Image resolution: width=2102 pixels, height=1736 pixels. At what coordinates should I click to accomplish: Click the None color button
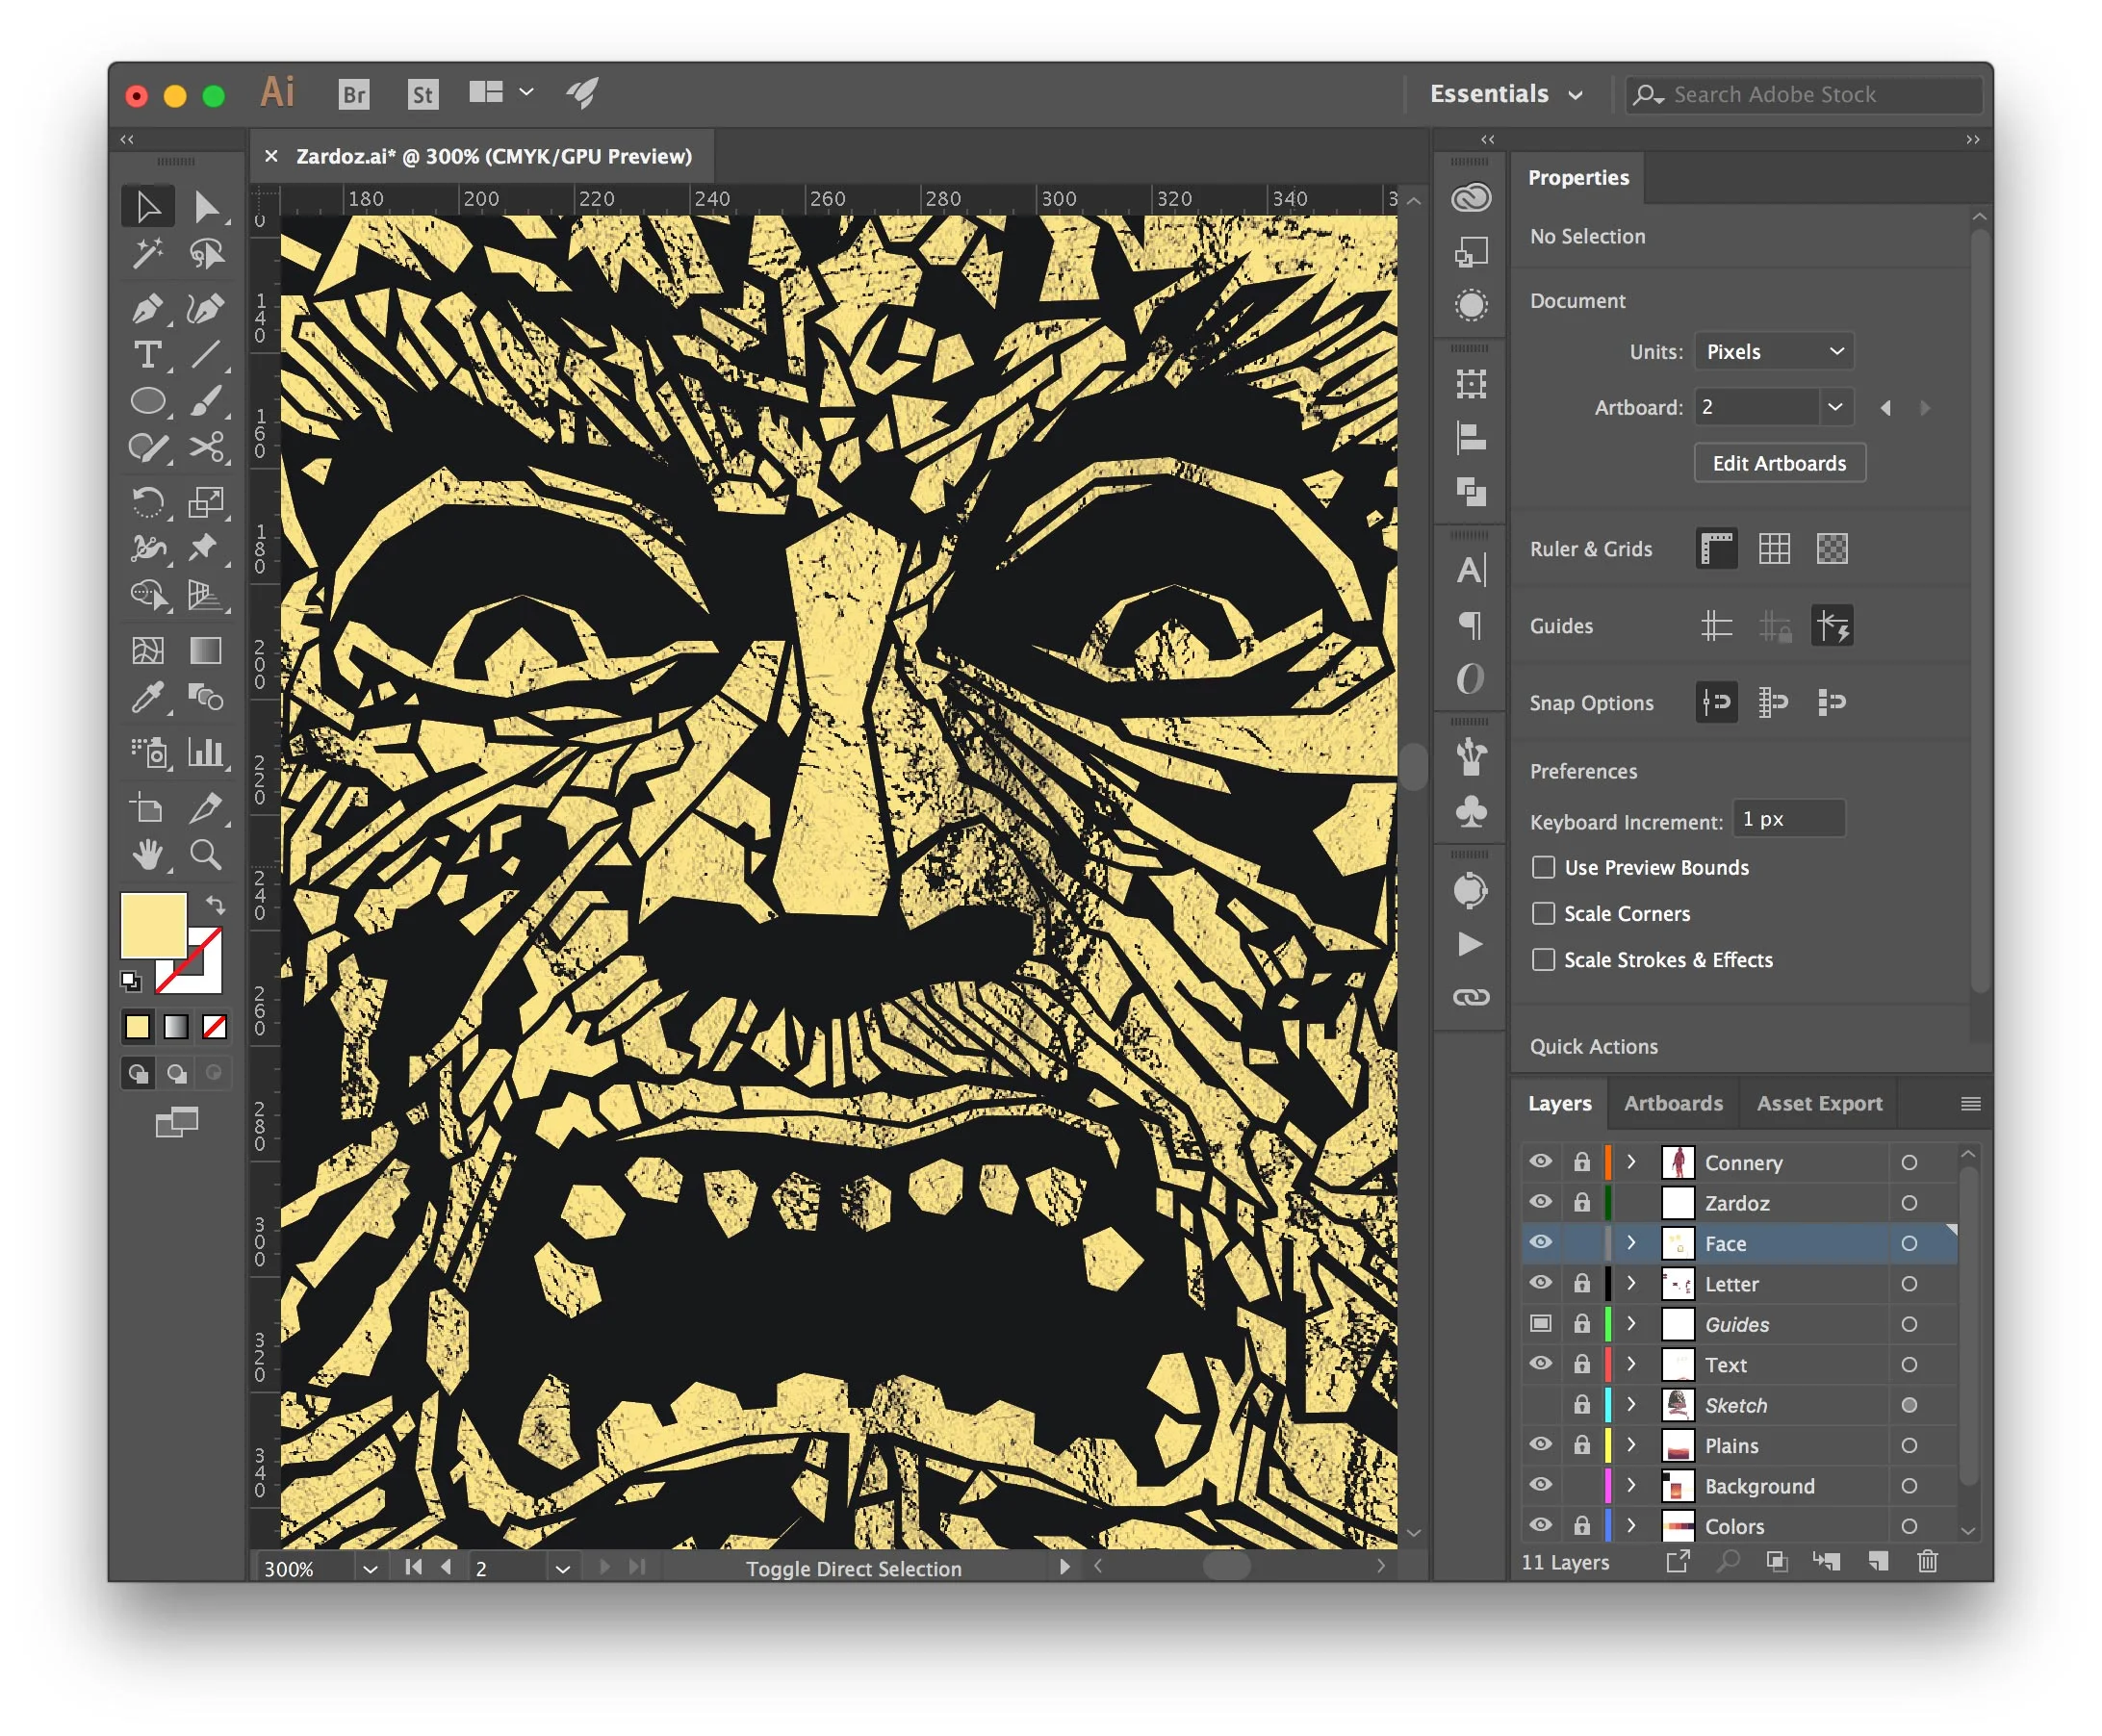click(214, 1027)
